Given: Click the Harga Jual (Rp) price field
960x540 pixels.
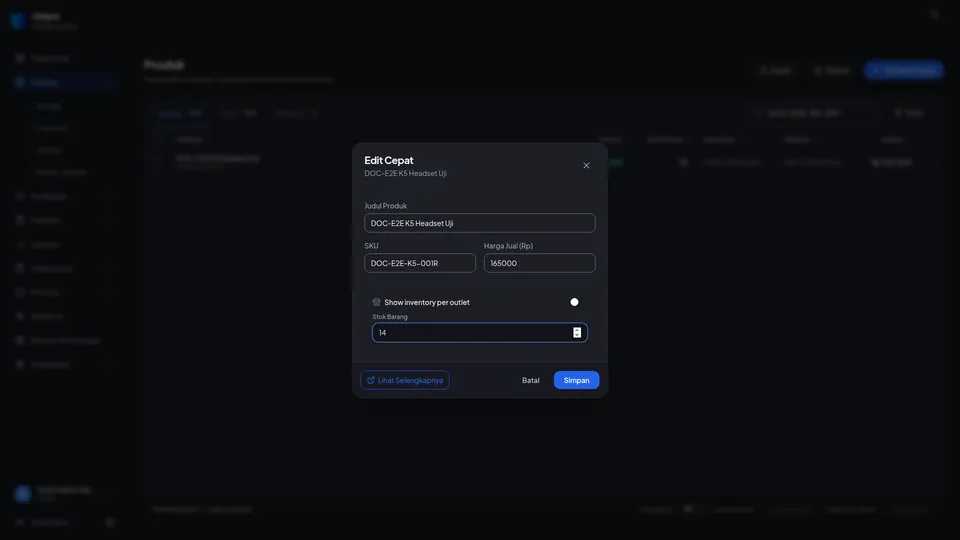Looking at the screenshot, I should pyautogui.click(x=539, y=263).
